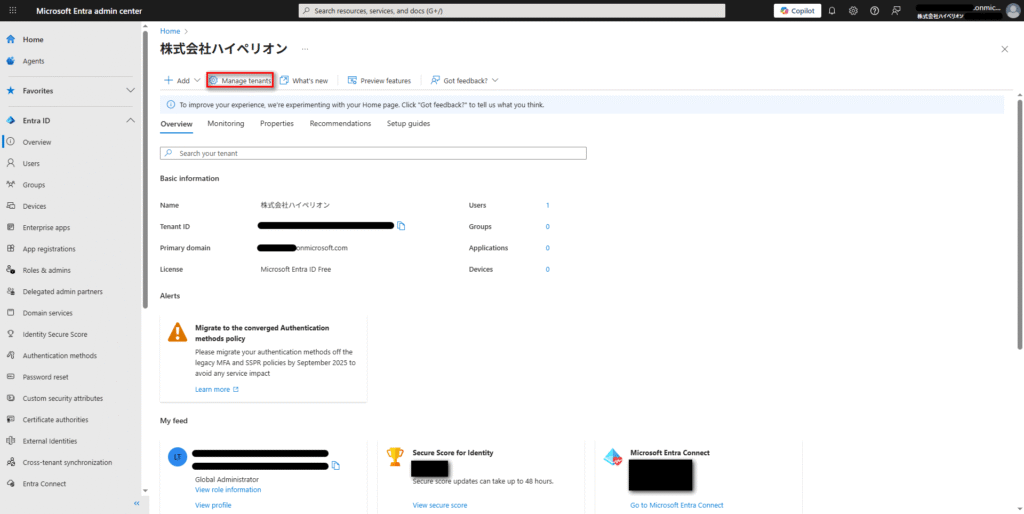Click the Manage tenants button

(240, 80)
